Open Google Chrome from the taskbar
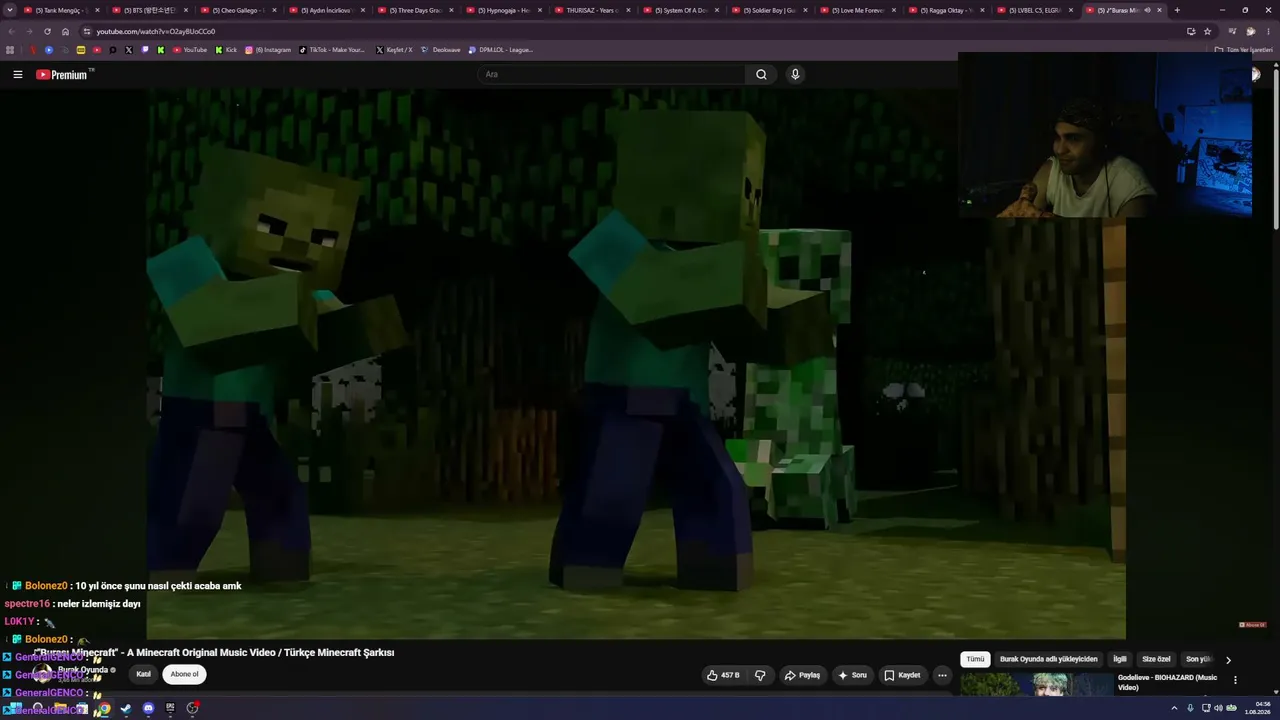This screenshot has width=1280, height=720. click(x=103, y=709)
